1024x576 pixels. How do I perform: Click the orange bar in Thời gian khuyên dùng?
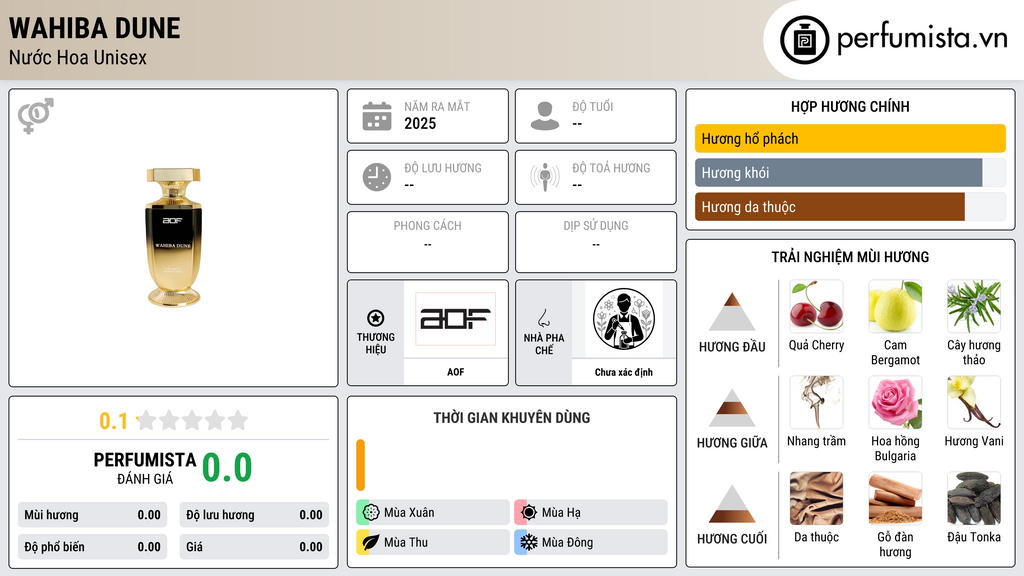click(x=360, y=465)
